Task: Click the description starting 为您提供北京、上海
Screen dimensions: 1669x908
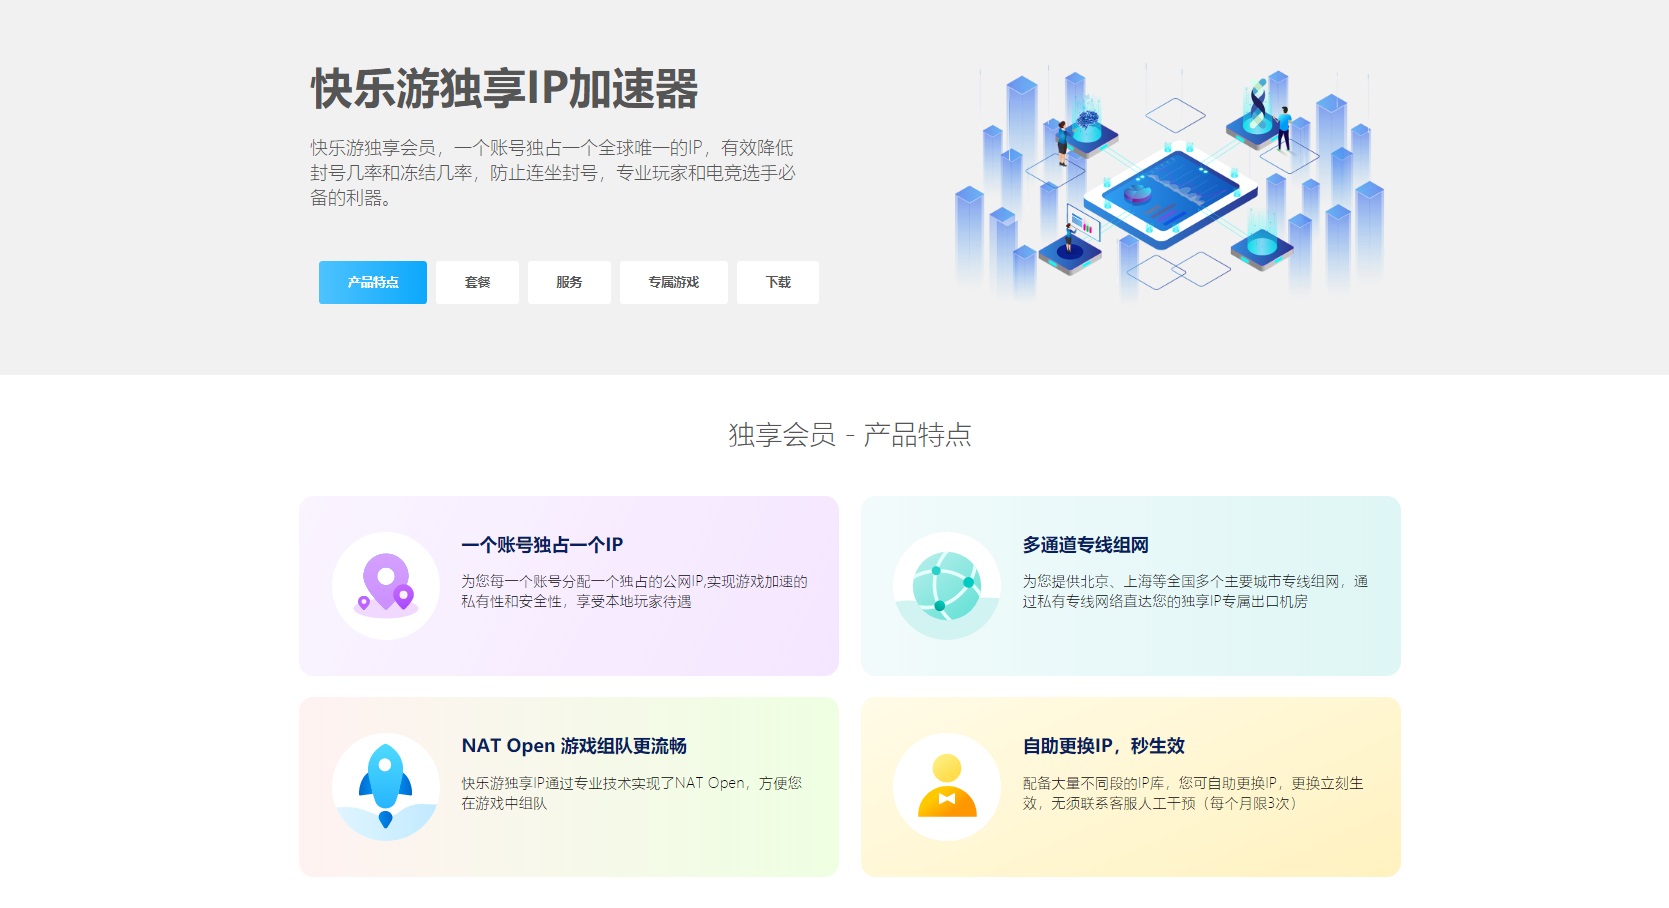Action: point(1195,591)
